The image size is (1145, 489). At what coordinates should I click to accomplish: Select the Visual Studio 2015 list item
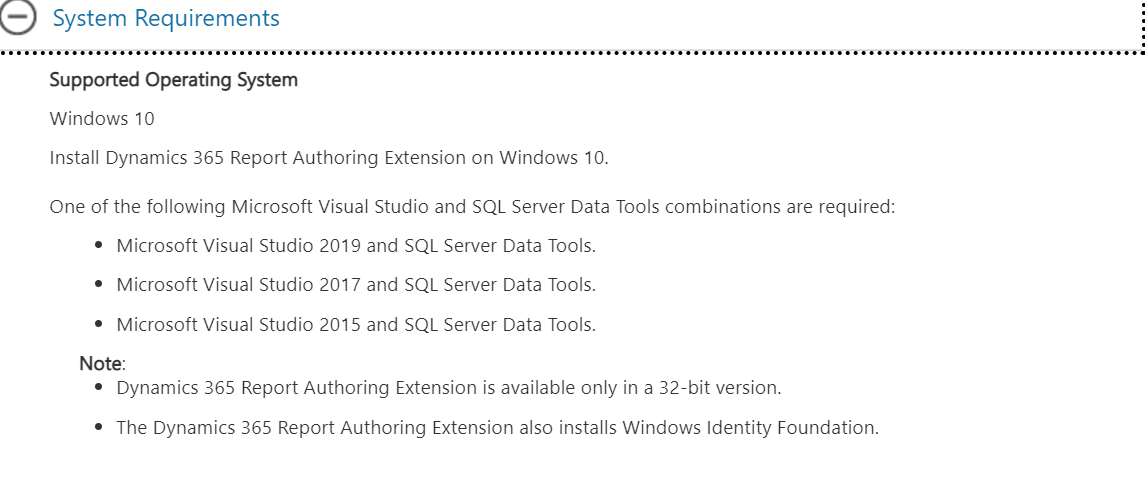(356, 324)
